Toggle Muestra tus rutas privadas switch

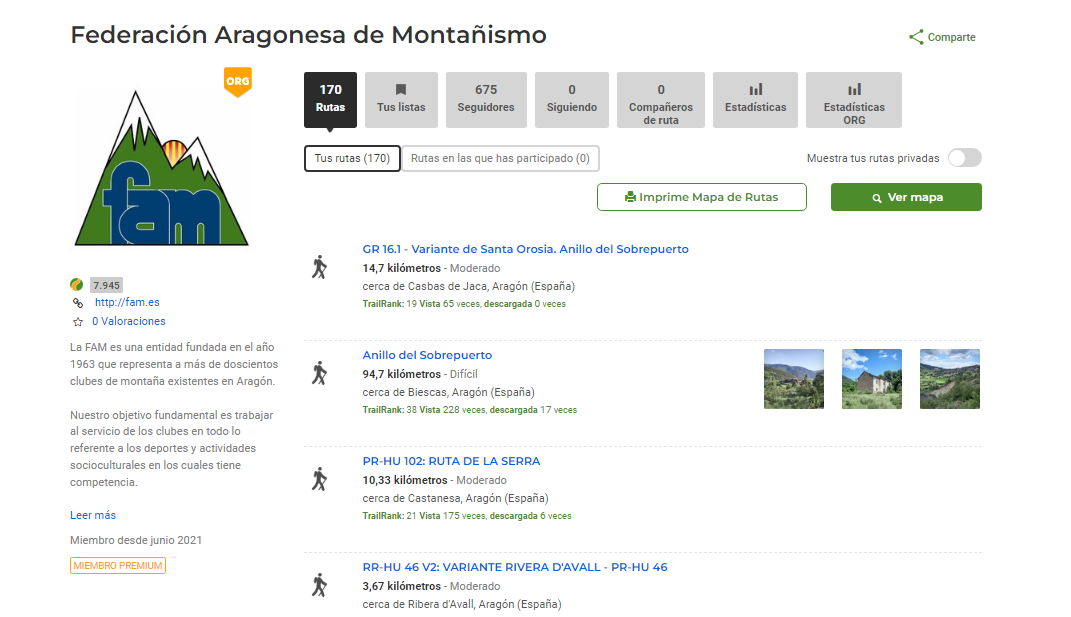coord(964,158)
